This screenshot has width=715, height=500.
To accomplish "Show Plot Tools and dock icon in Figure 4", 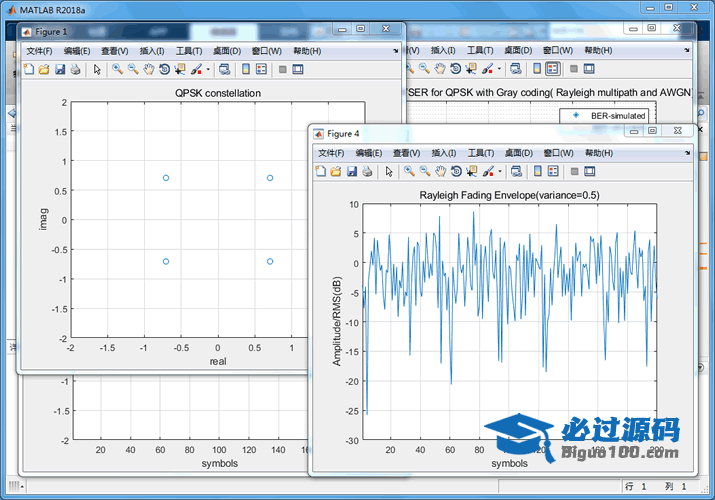I will [x=590, y=171].
